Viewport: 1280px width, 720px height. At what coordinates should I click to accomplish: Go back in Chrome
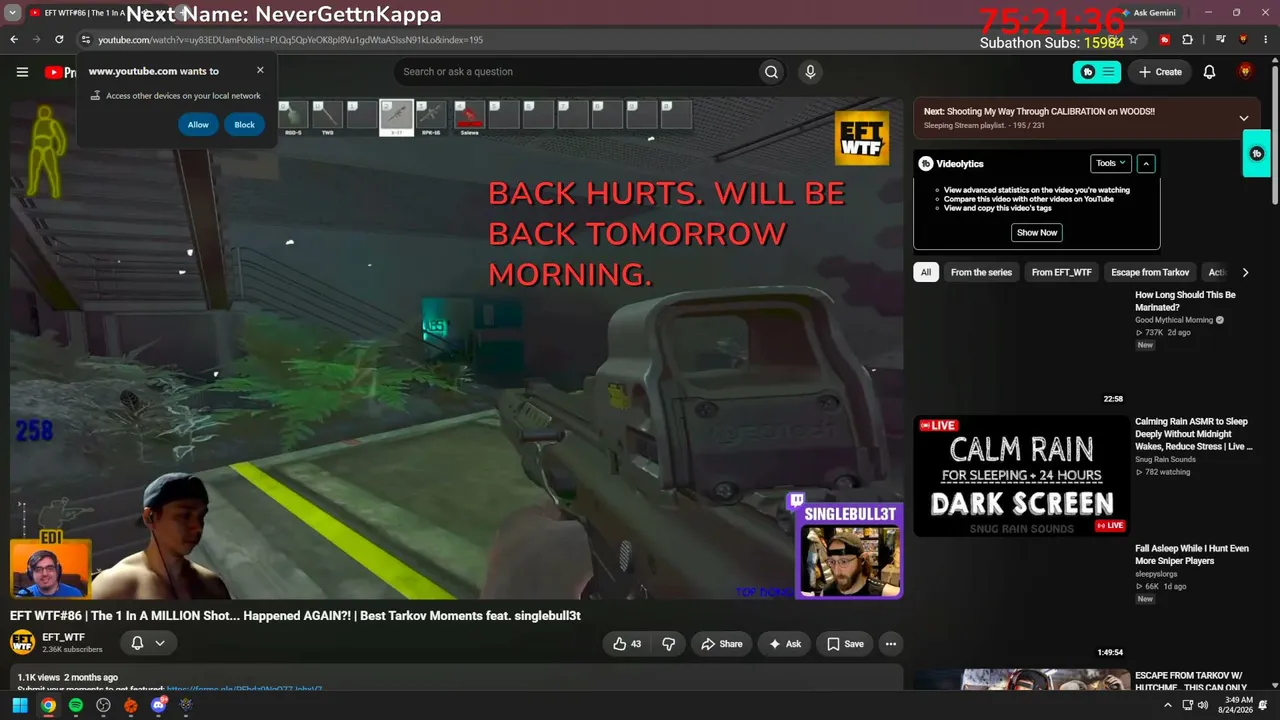tap(14, 40)
